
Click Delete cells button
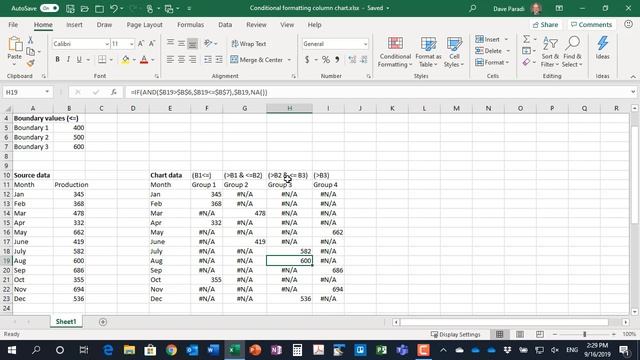coord(489,51)
